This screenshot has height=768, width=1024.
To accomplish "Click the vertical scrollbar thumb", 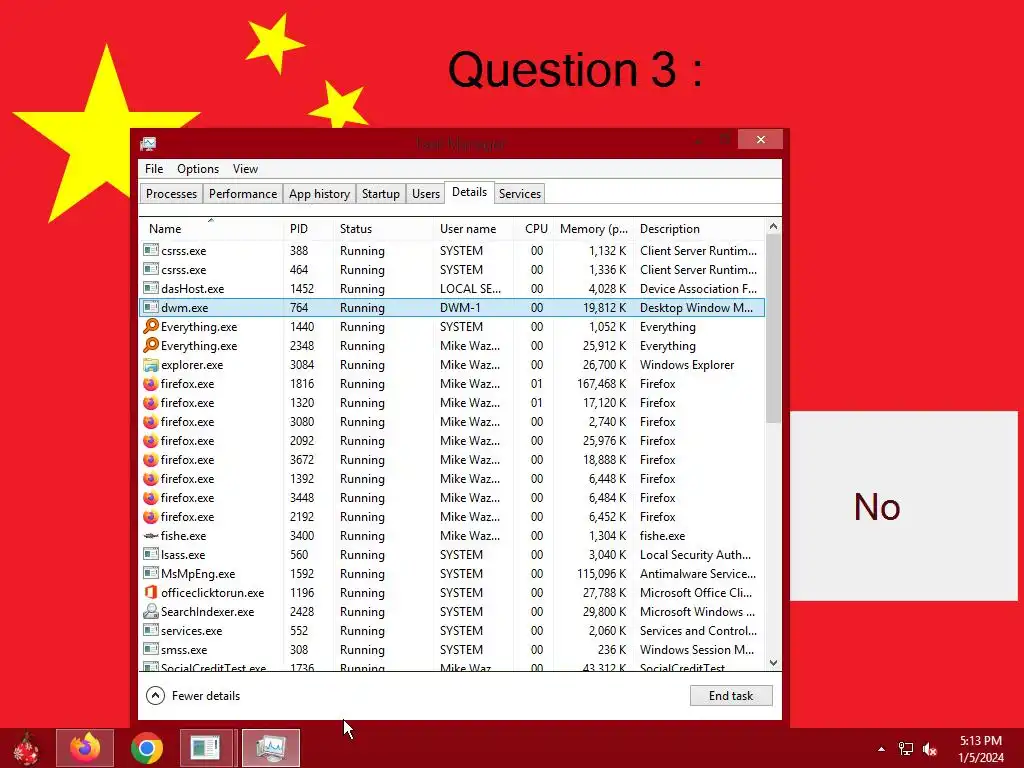I will point(773,328).
